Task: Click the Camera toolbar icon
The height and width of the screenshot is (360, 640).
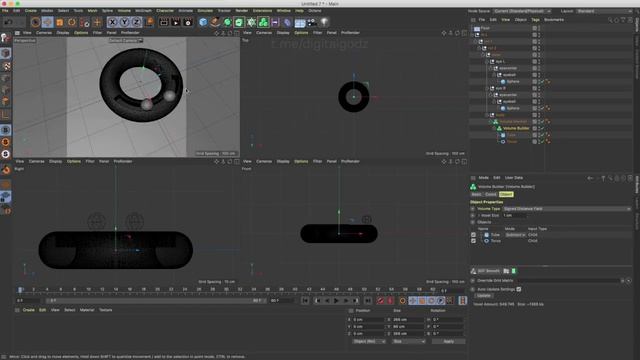Action: point(312,22)
